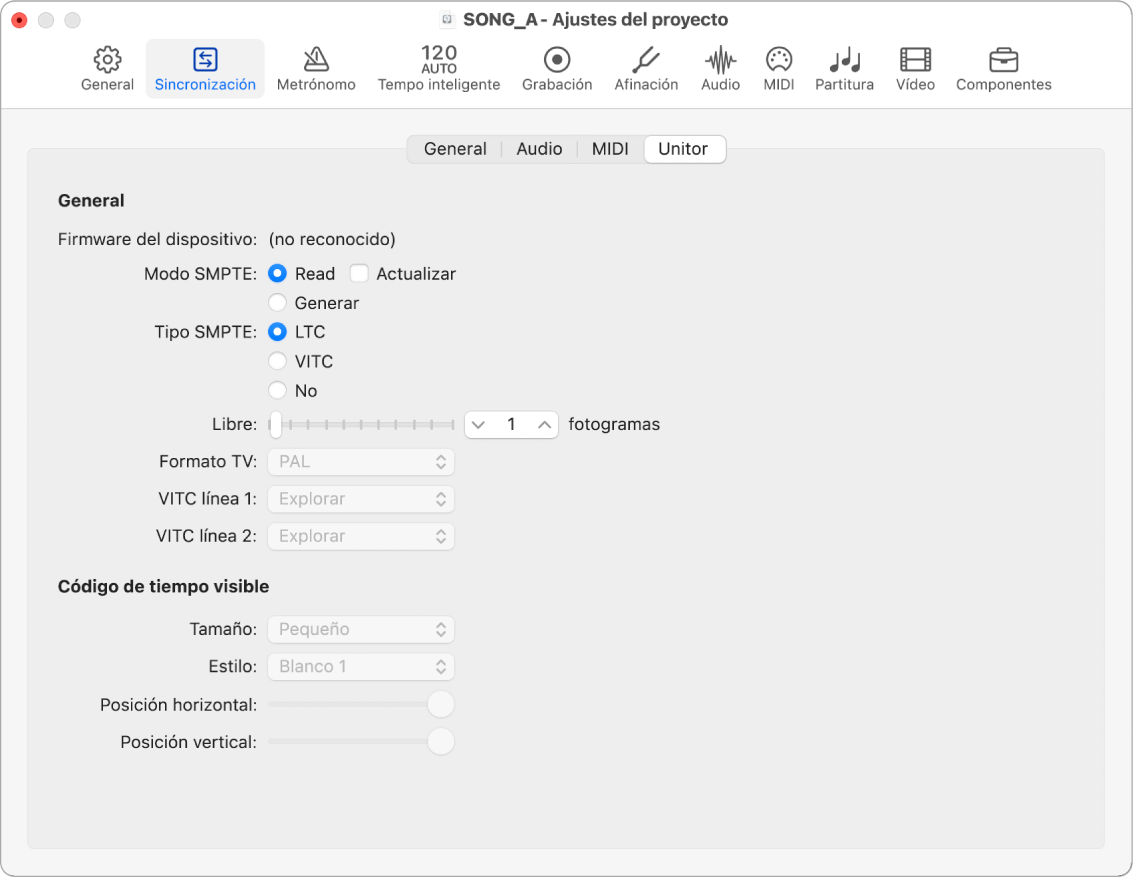
Task: Choose VITC as SMPTE type
Action: pyautogui.click(x=277, y=361)
